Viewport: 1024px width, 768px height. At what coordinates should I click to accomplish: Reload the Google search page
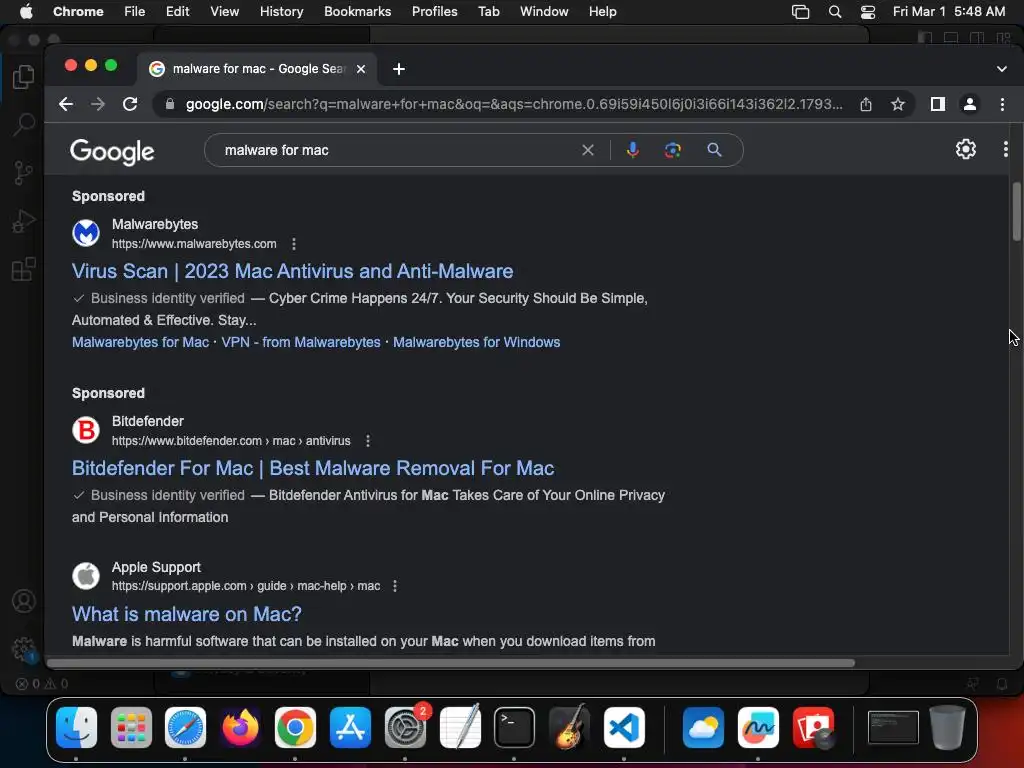coord(130,104)
